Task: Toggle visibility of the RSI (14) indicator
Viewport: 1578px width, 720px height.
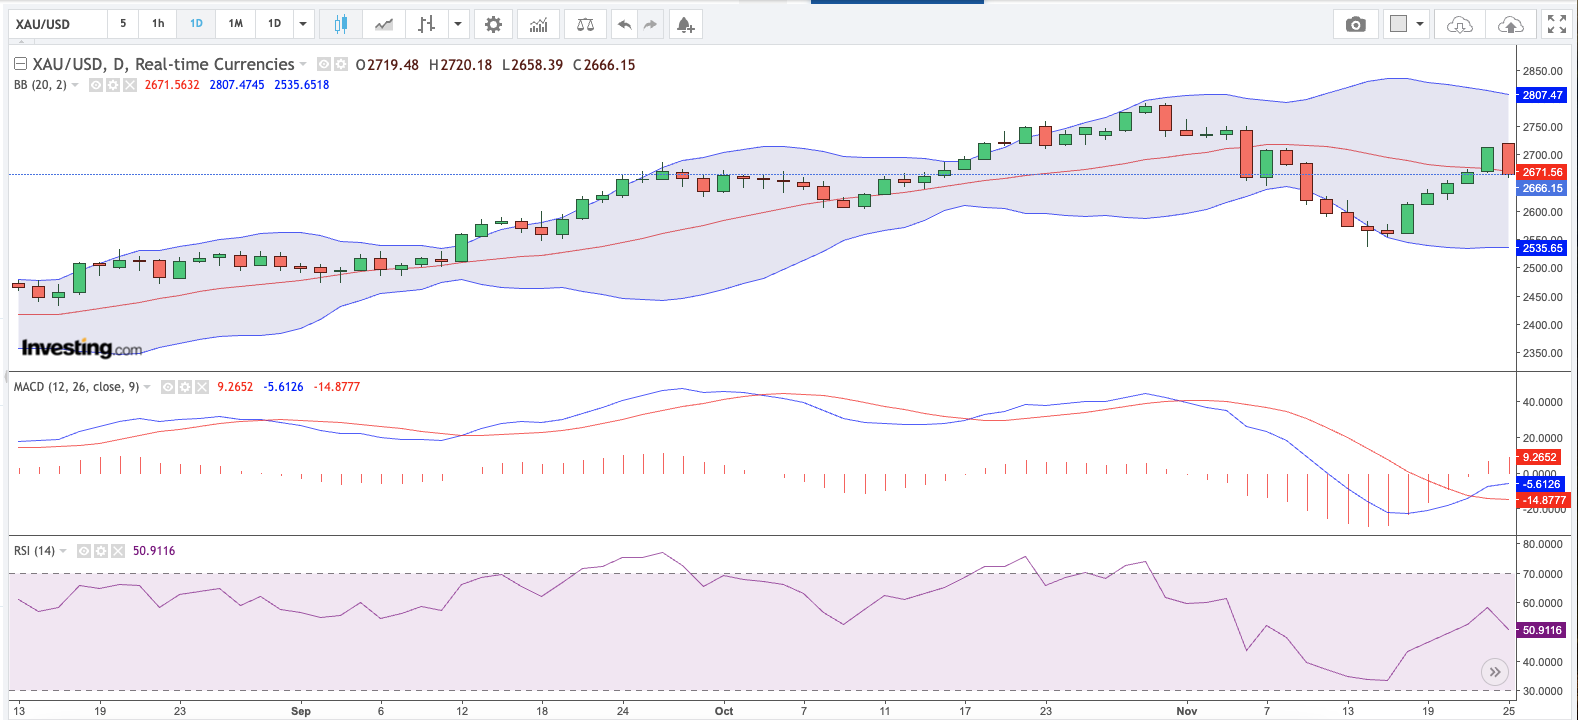Action: click(x=84, y=551)
